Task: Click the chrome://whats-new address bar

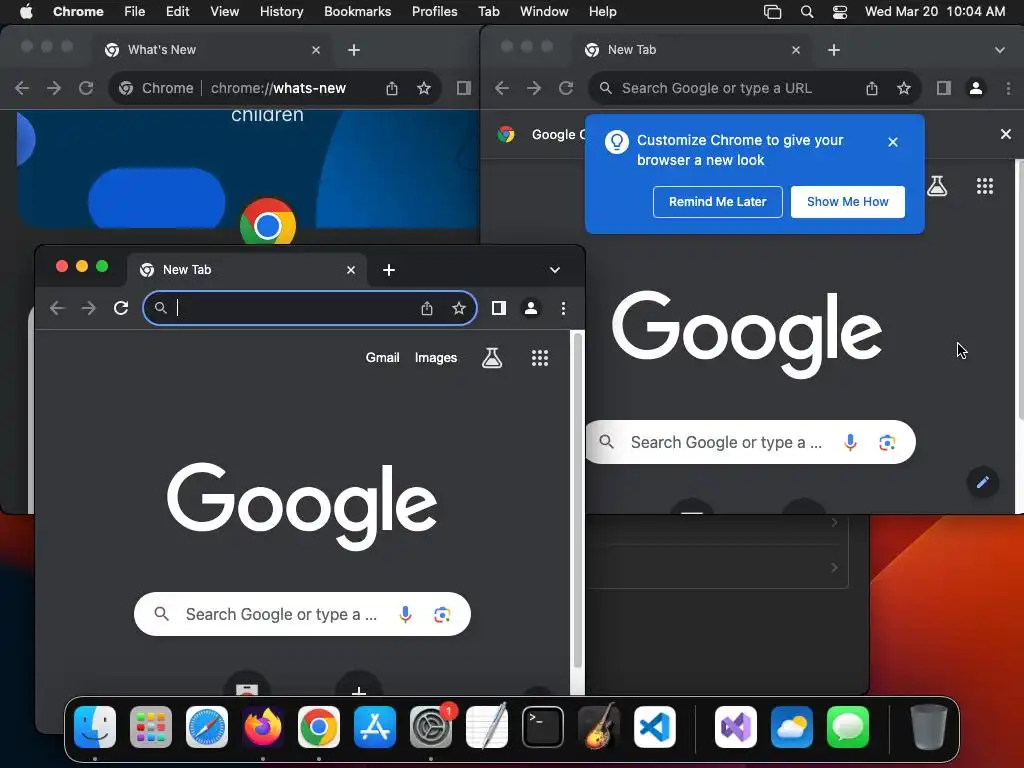Action: (275, 88)
